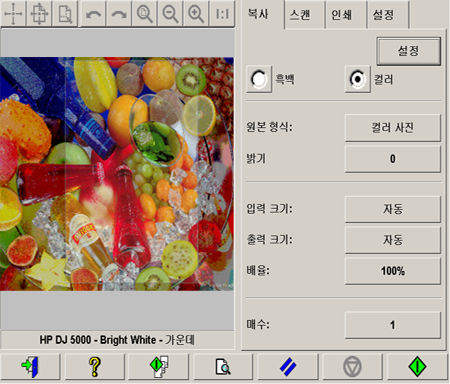450x384 pixels.
Task: Rotate preview counterclockwise with left arrow
Action: tap(93, 13)
